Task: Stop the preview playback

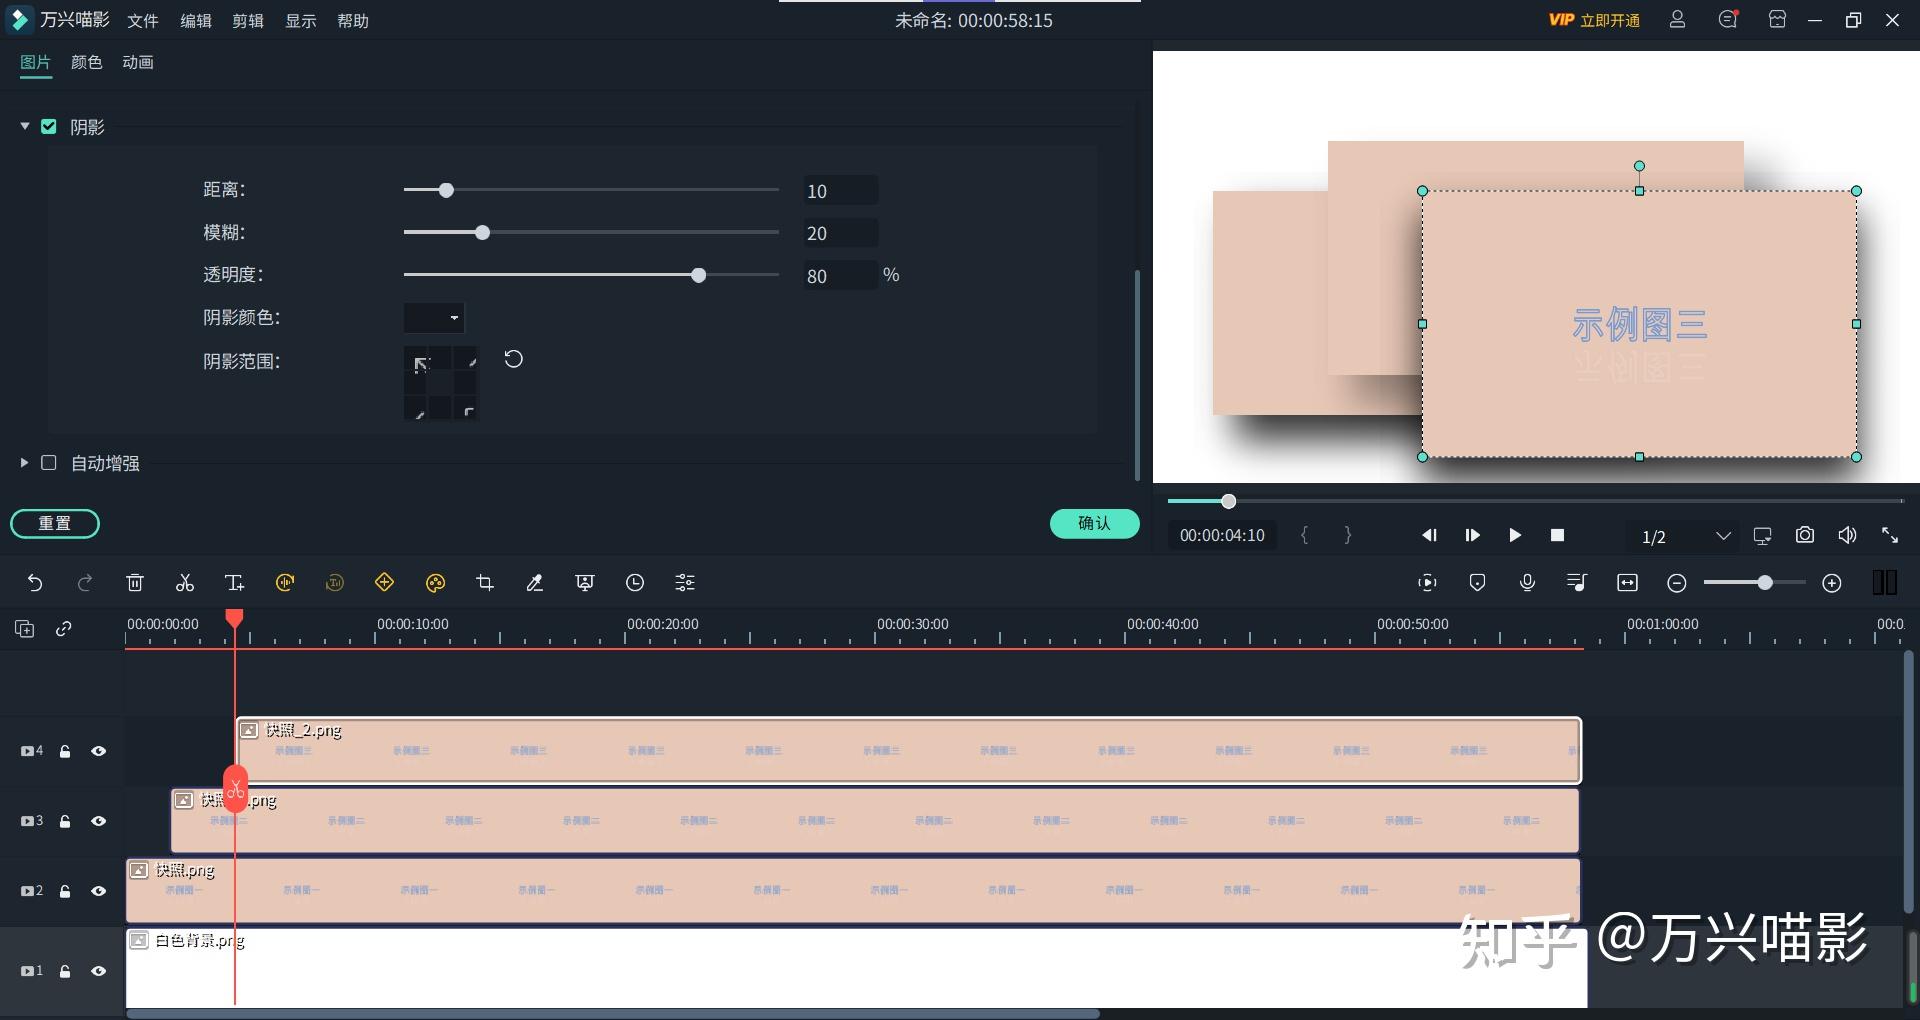Action: 1557,535
